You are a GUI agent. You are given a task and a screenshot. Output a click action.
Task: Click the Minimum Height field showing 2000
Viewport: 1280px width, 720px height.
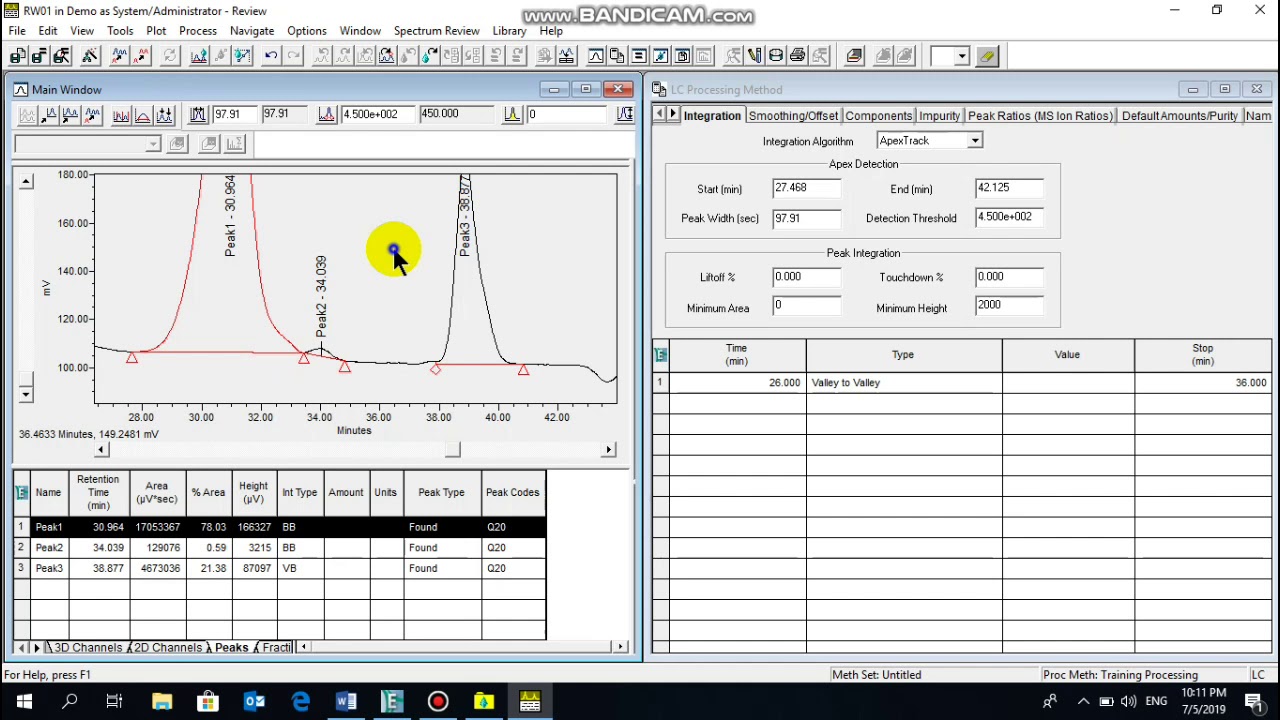coord(1009,306)
